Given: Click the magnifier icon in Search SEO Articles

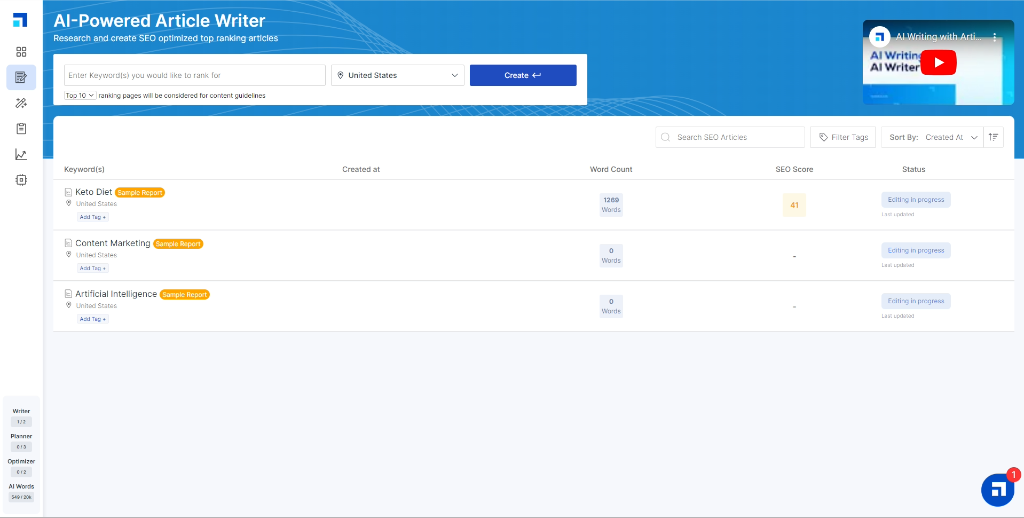Looking at the screenshot, I should pos(665,137).
